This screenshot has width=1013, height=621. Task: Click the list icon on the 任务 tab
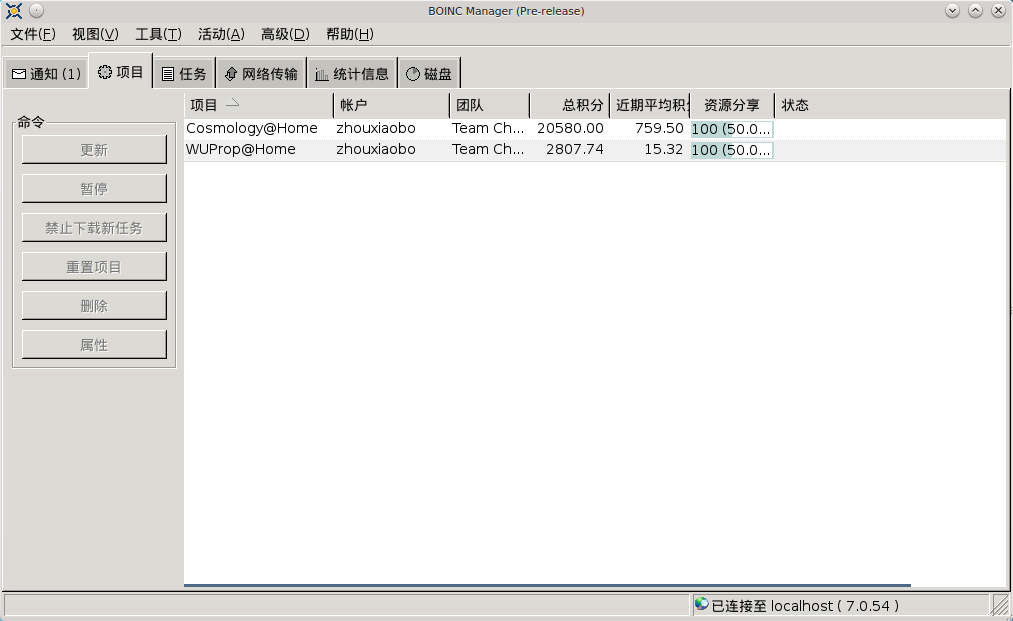[x=168, y=74]
